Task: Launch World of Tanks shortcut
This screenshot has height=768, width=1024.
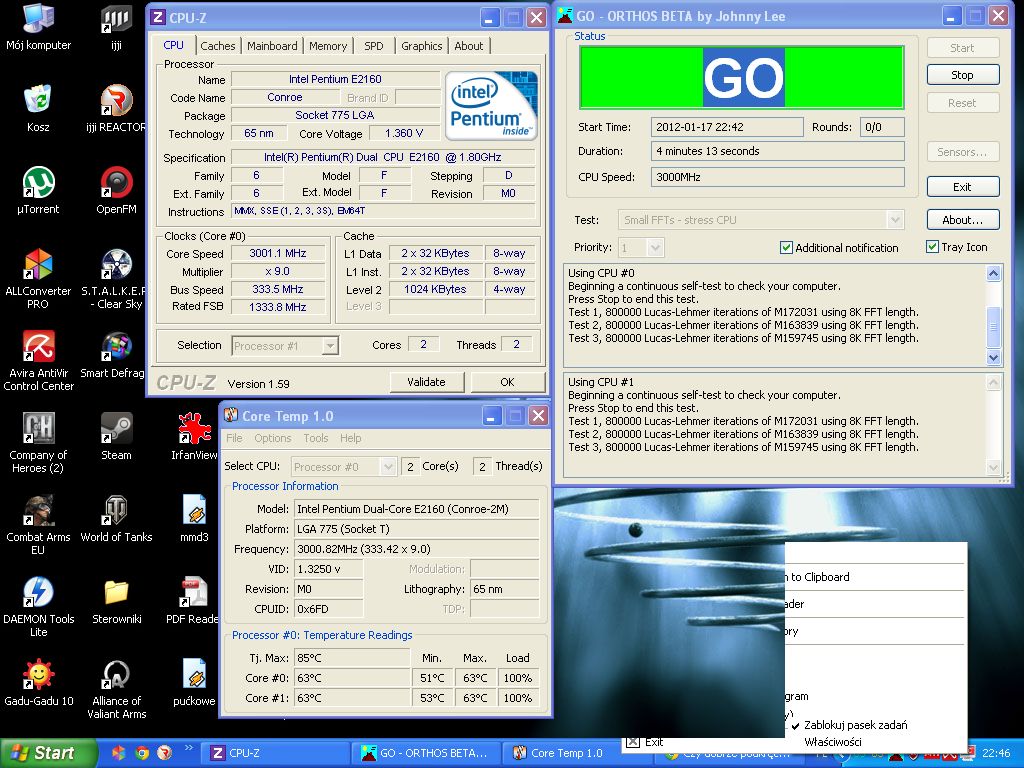Action: pos(116,511)
